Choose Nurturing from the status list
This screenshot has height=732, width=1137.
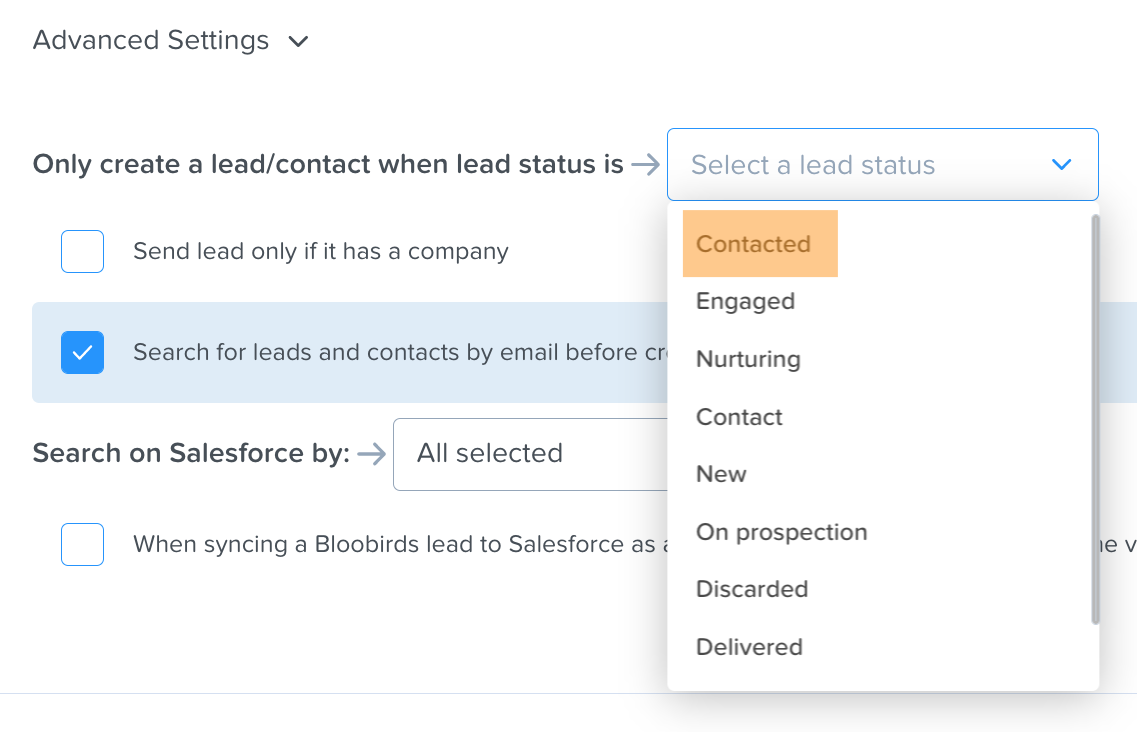[x=748, y=359]
